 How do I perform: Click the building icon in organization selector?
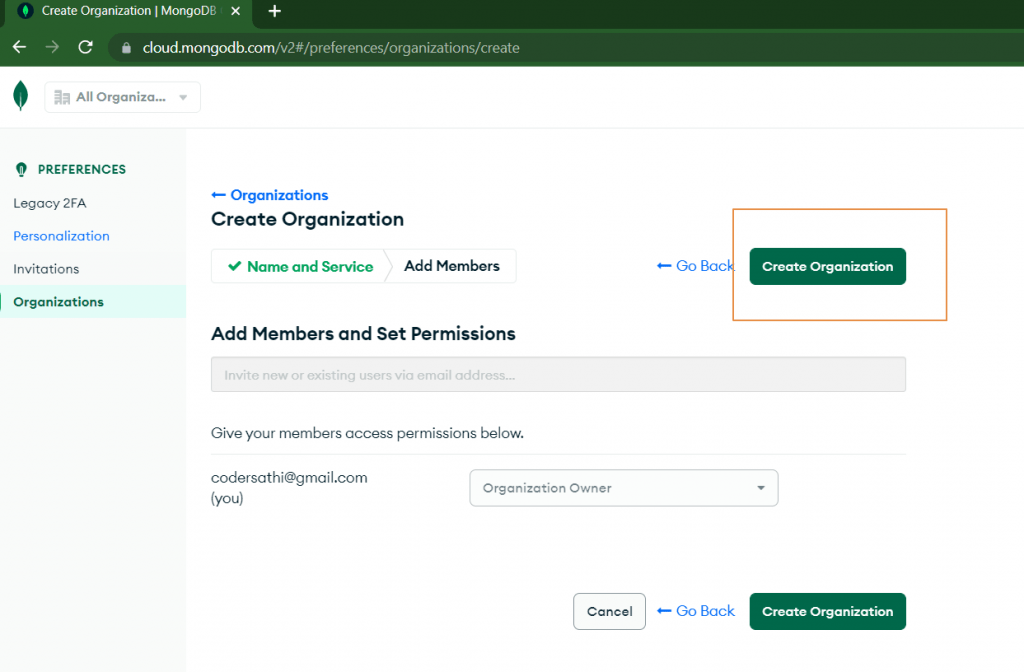62,97
